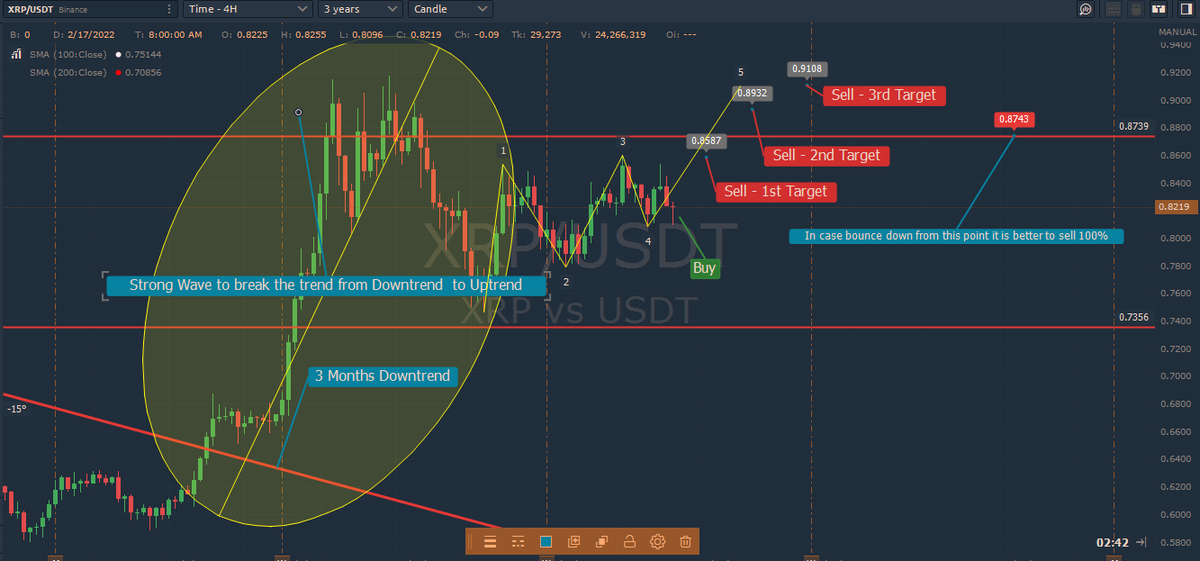The width and height of the screenshot is (1200, 561).
Task: Click the Elliott wave label 1
Action: pyautogui.click(x=504, y=150)
